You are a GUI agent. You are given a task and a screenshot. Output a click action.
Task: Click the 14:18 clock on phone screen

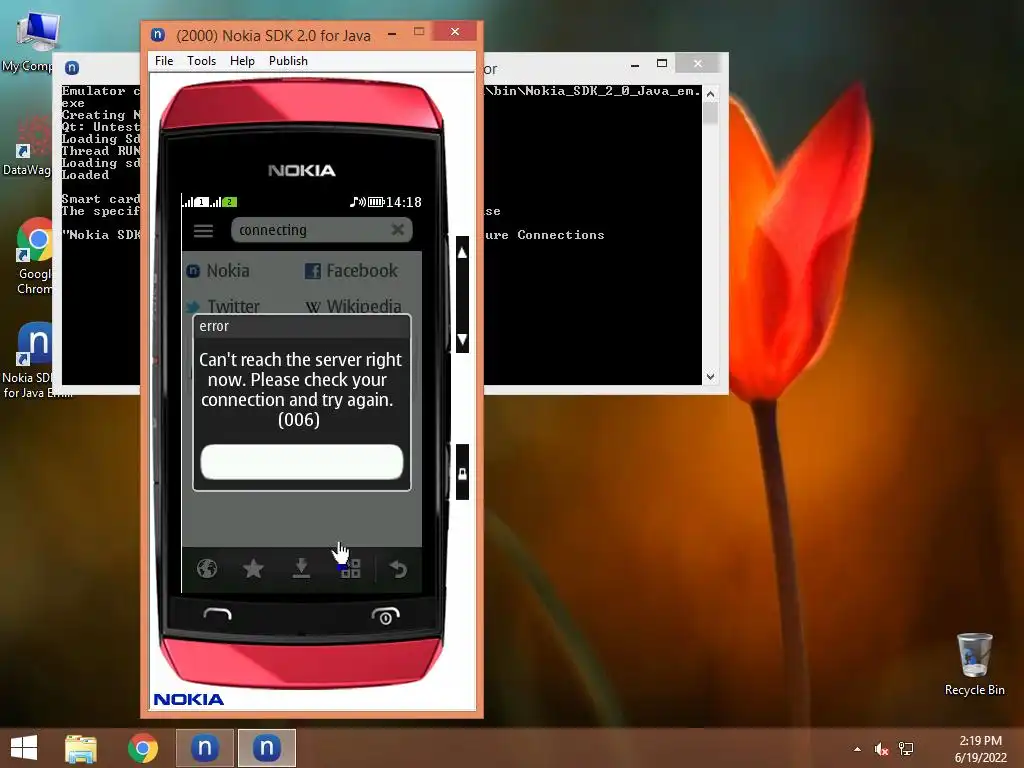(404, 202)
